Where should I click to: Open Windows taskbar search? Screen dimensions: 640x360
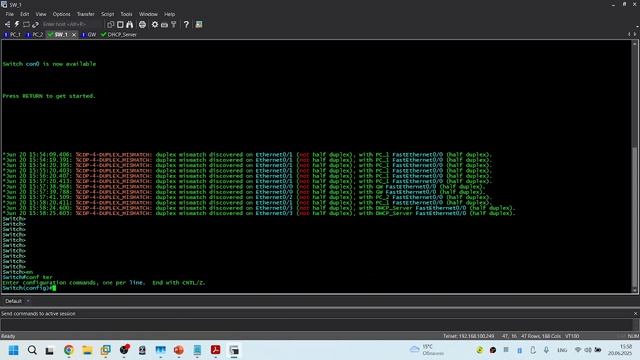pos(32,350)
